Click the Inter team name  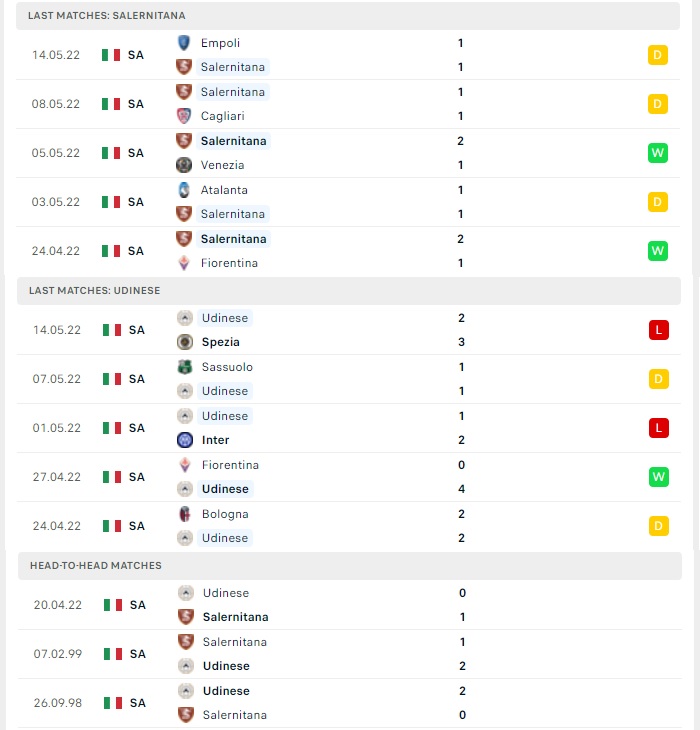pos(215,440)
